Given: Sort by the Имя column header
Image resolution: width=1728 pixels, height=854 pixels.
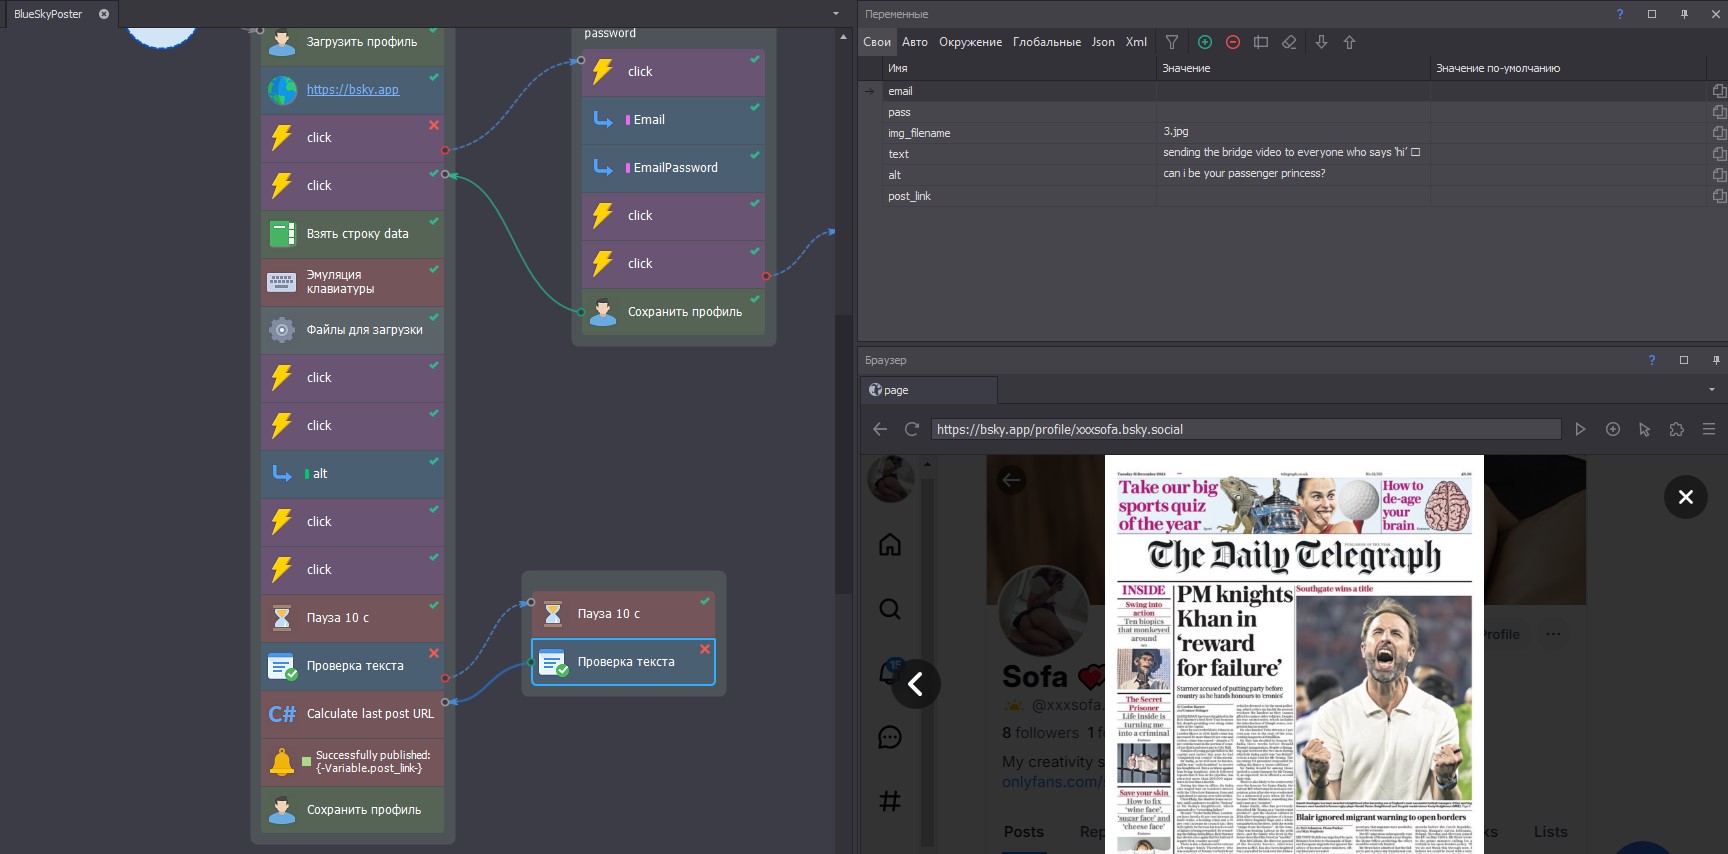Looking at the screenshot, I should tap(1018, 68).
